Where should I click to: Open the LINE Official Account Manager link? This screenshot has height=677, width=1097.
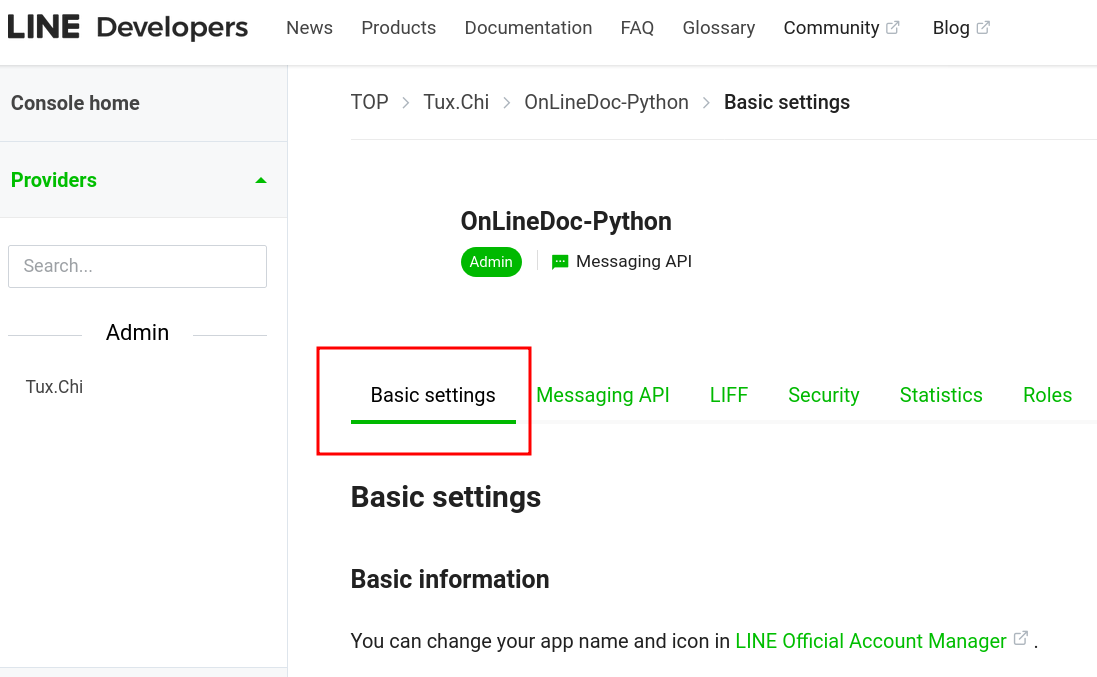pos(870,640)
